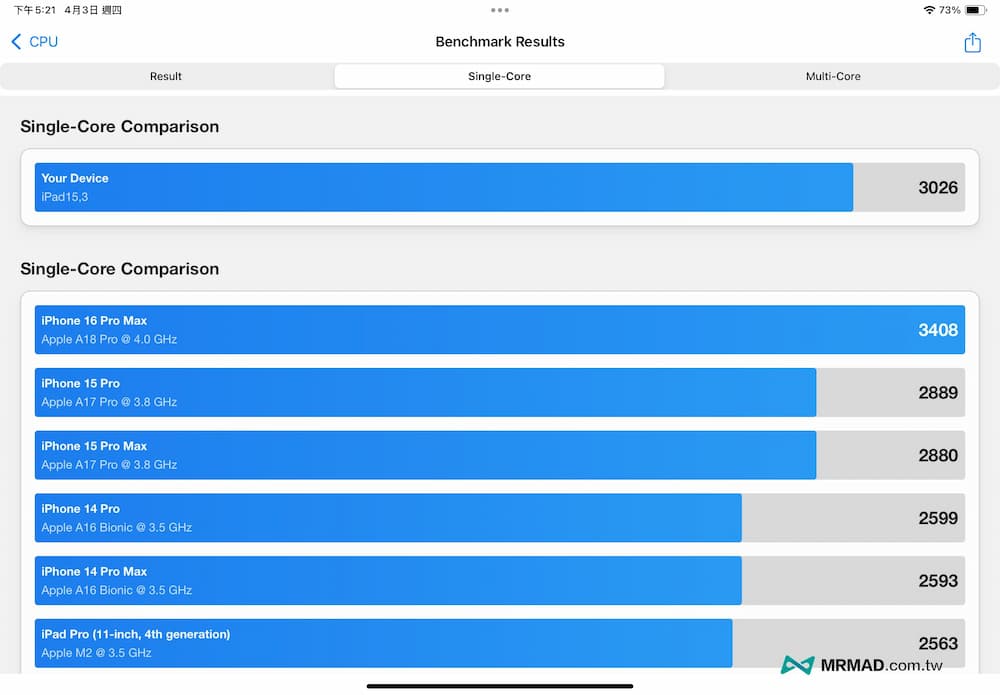The width and height of the screenshot is (1000, 695).
Task: Tap the Benchmark Results title
Action: (x=500, y=42)
